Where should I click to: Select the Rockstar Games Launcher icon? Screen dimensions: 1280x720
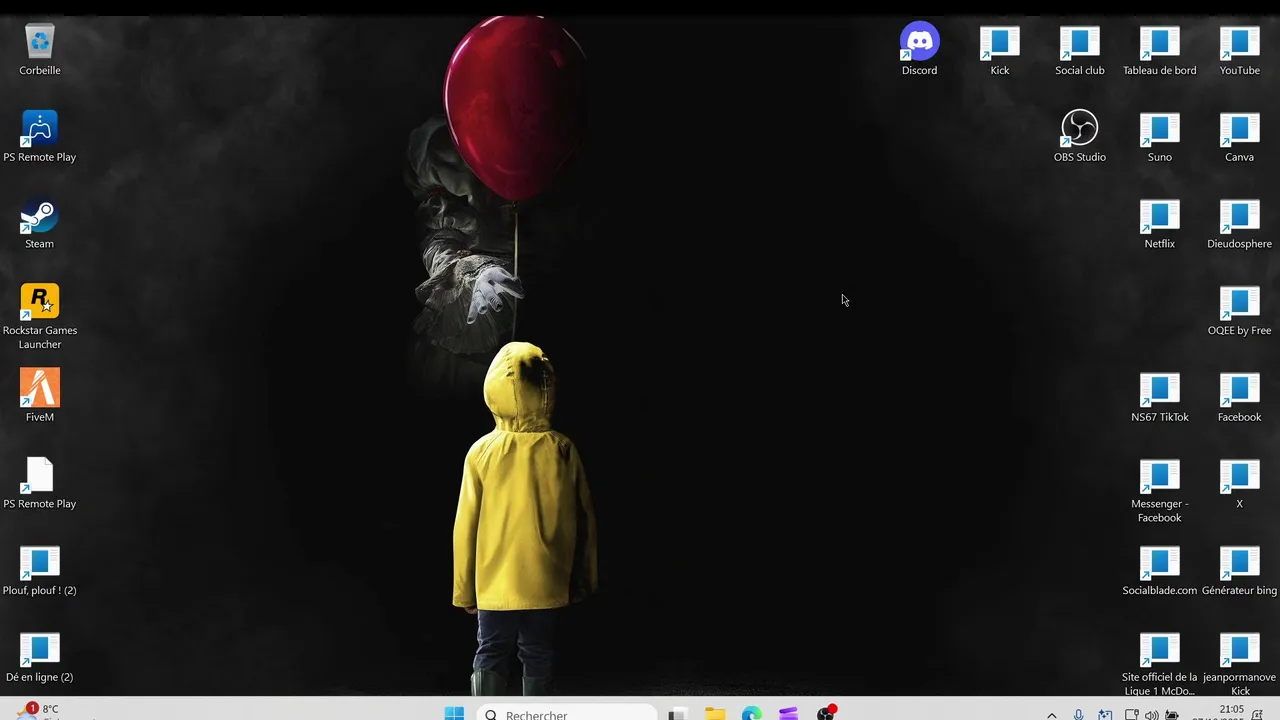click(40, 317)
